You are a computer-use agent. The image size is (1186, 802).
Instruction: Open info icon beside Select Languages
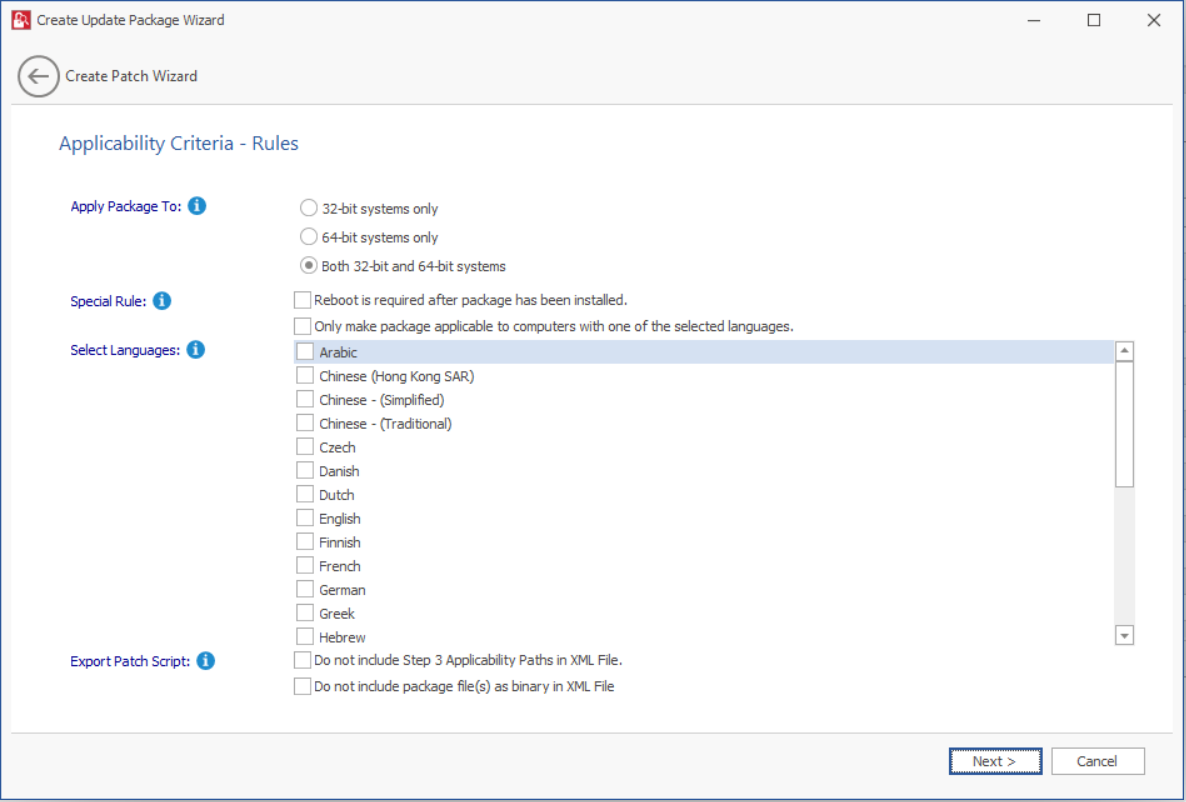(196, 350)
